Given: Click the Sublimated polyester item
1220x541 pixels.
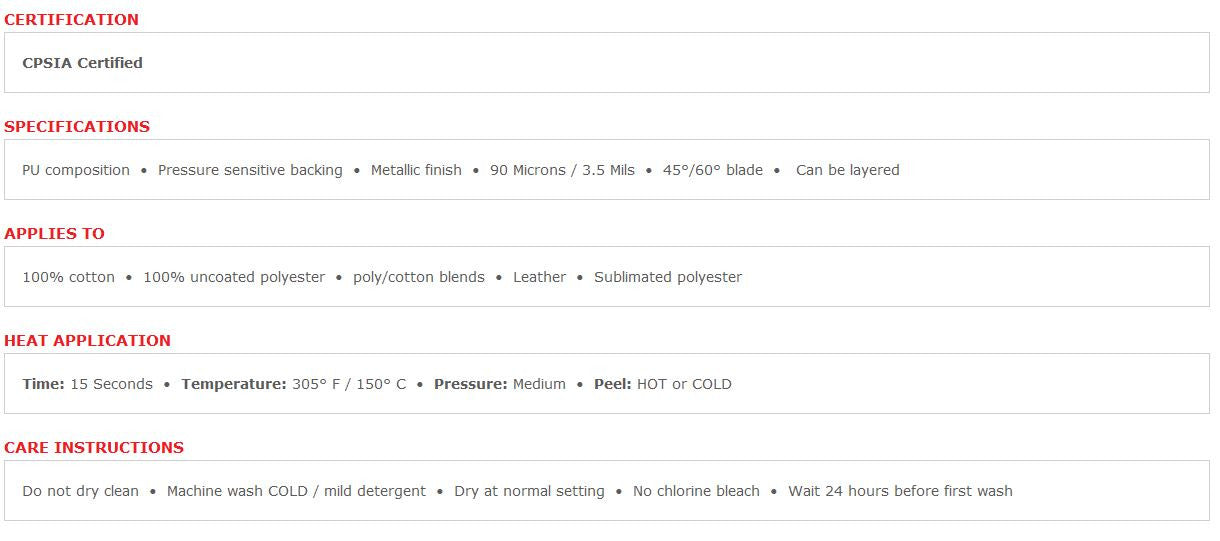Looking at the screenshot, I should [x=668, y=277].
